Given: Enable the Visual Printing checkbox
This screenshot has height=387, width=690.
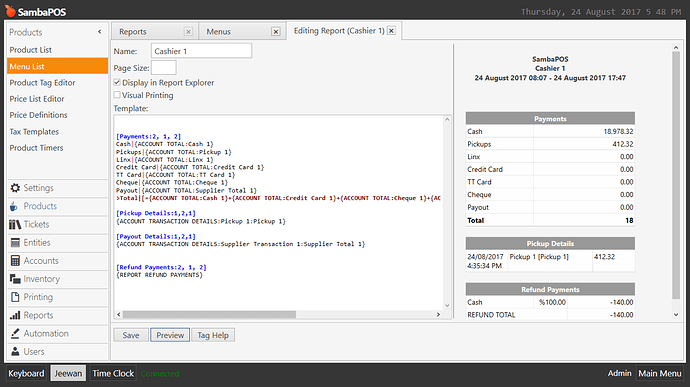Looking at the screenshot, I should (x=117, y=95).
